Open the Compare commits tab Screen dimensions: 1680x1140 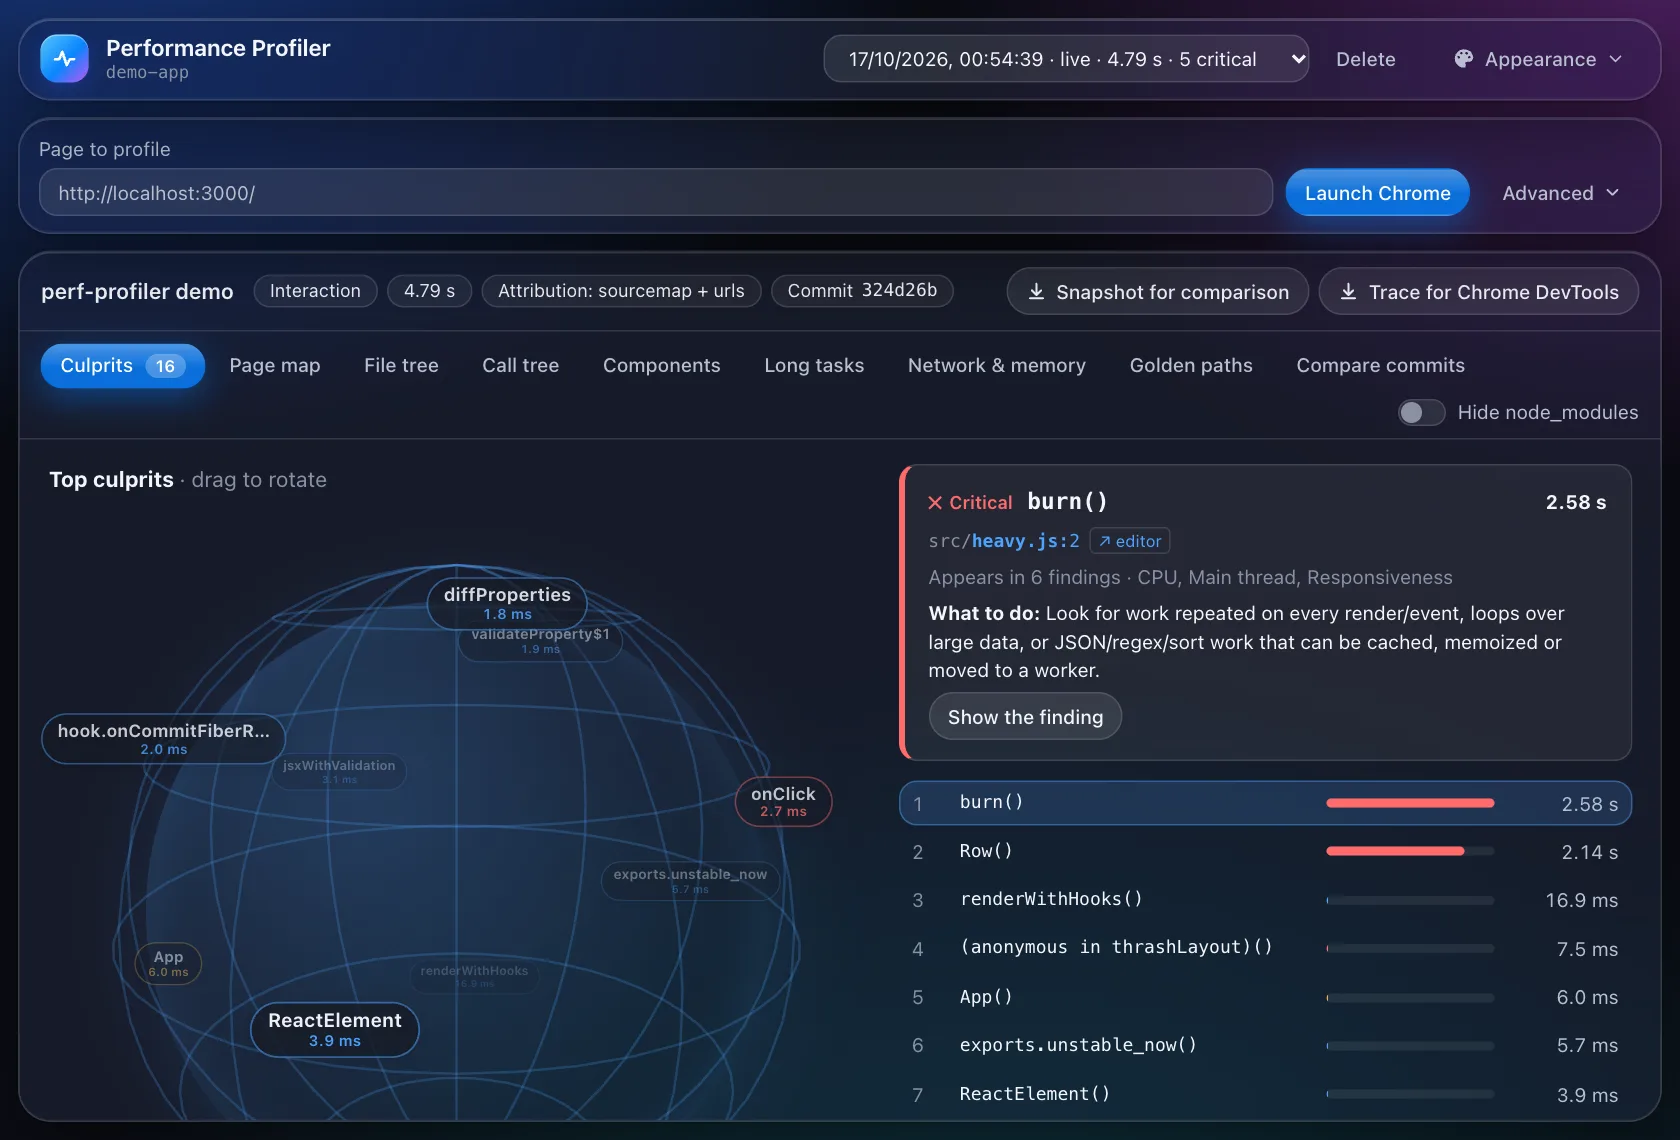pyautogui.click(x=1380, y=366)
